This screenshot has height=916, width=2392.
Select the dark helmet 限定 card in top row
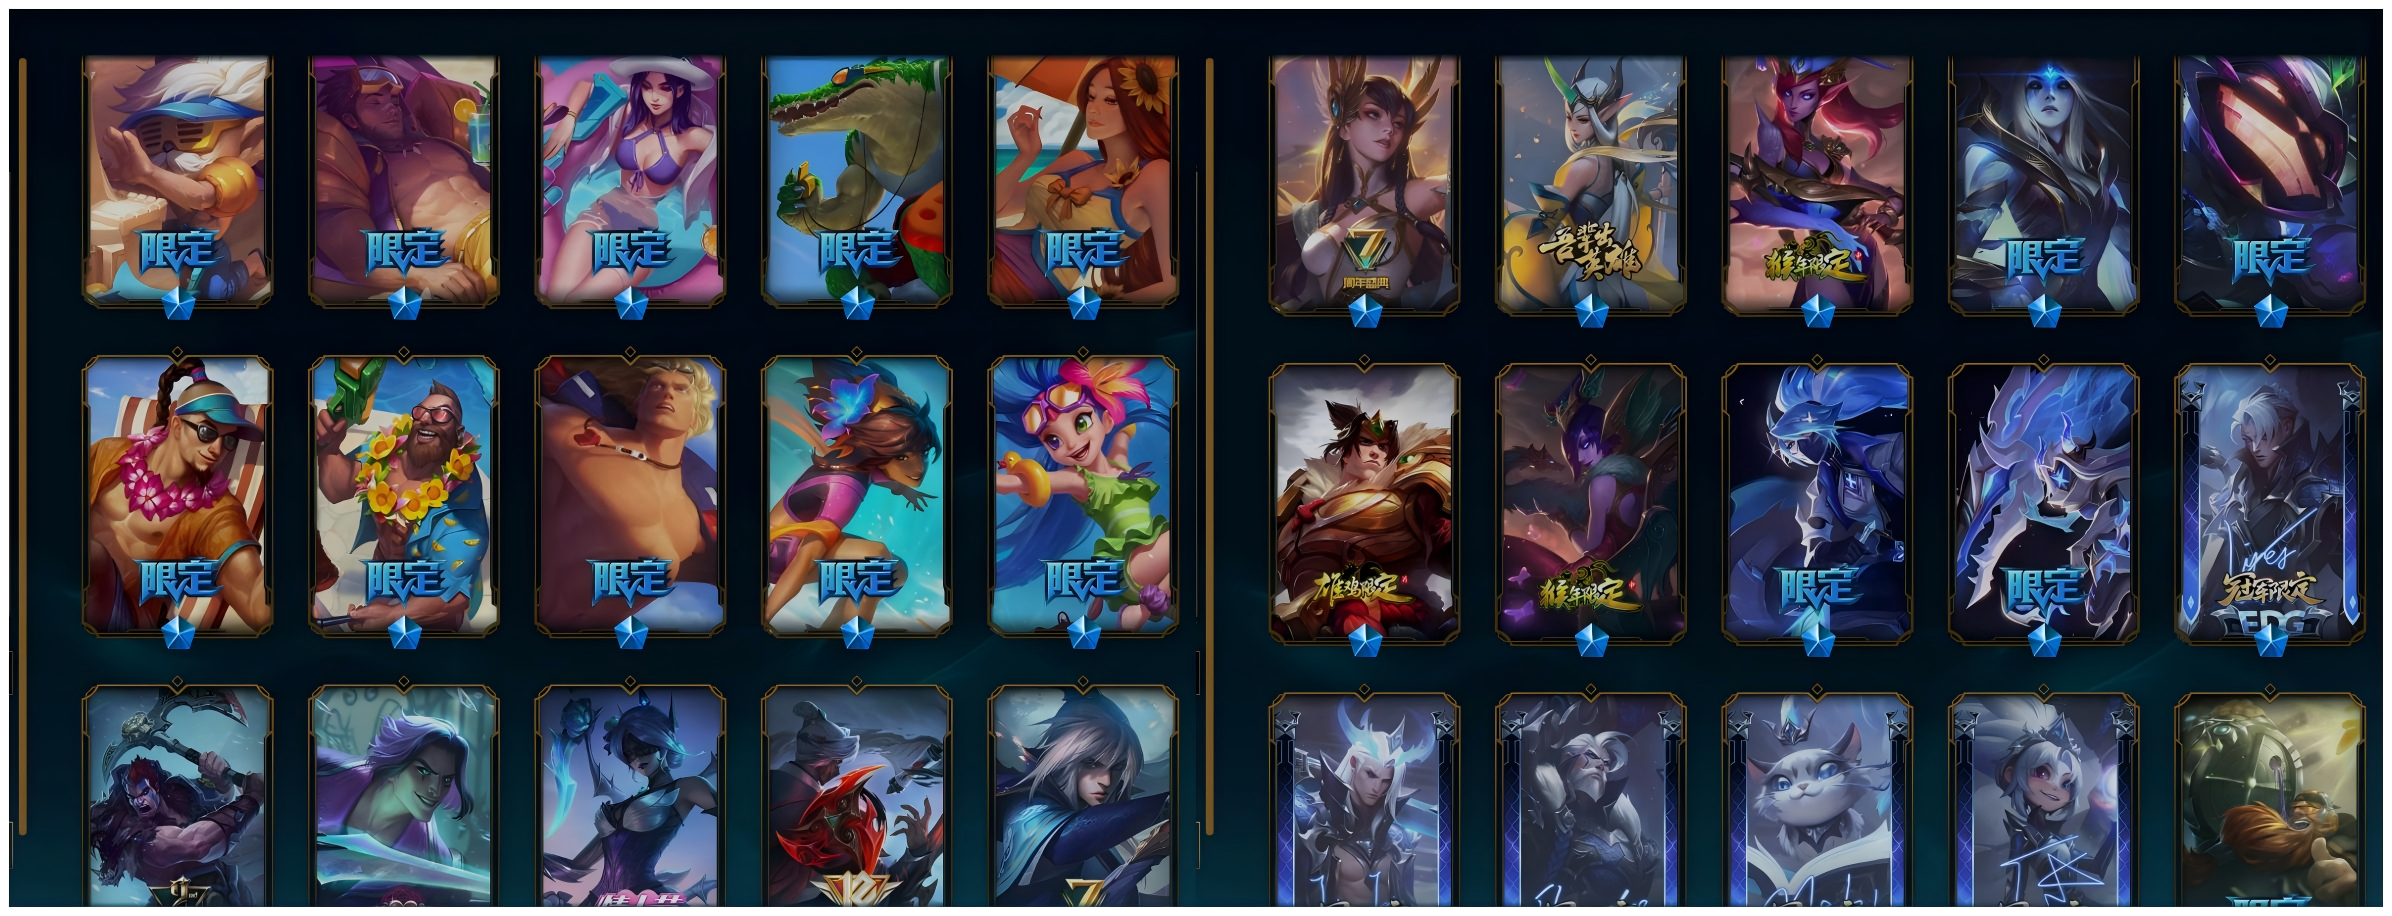pyautogui.click(x=2270, y=184)
